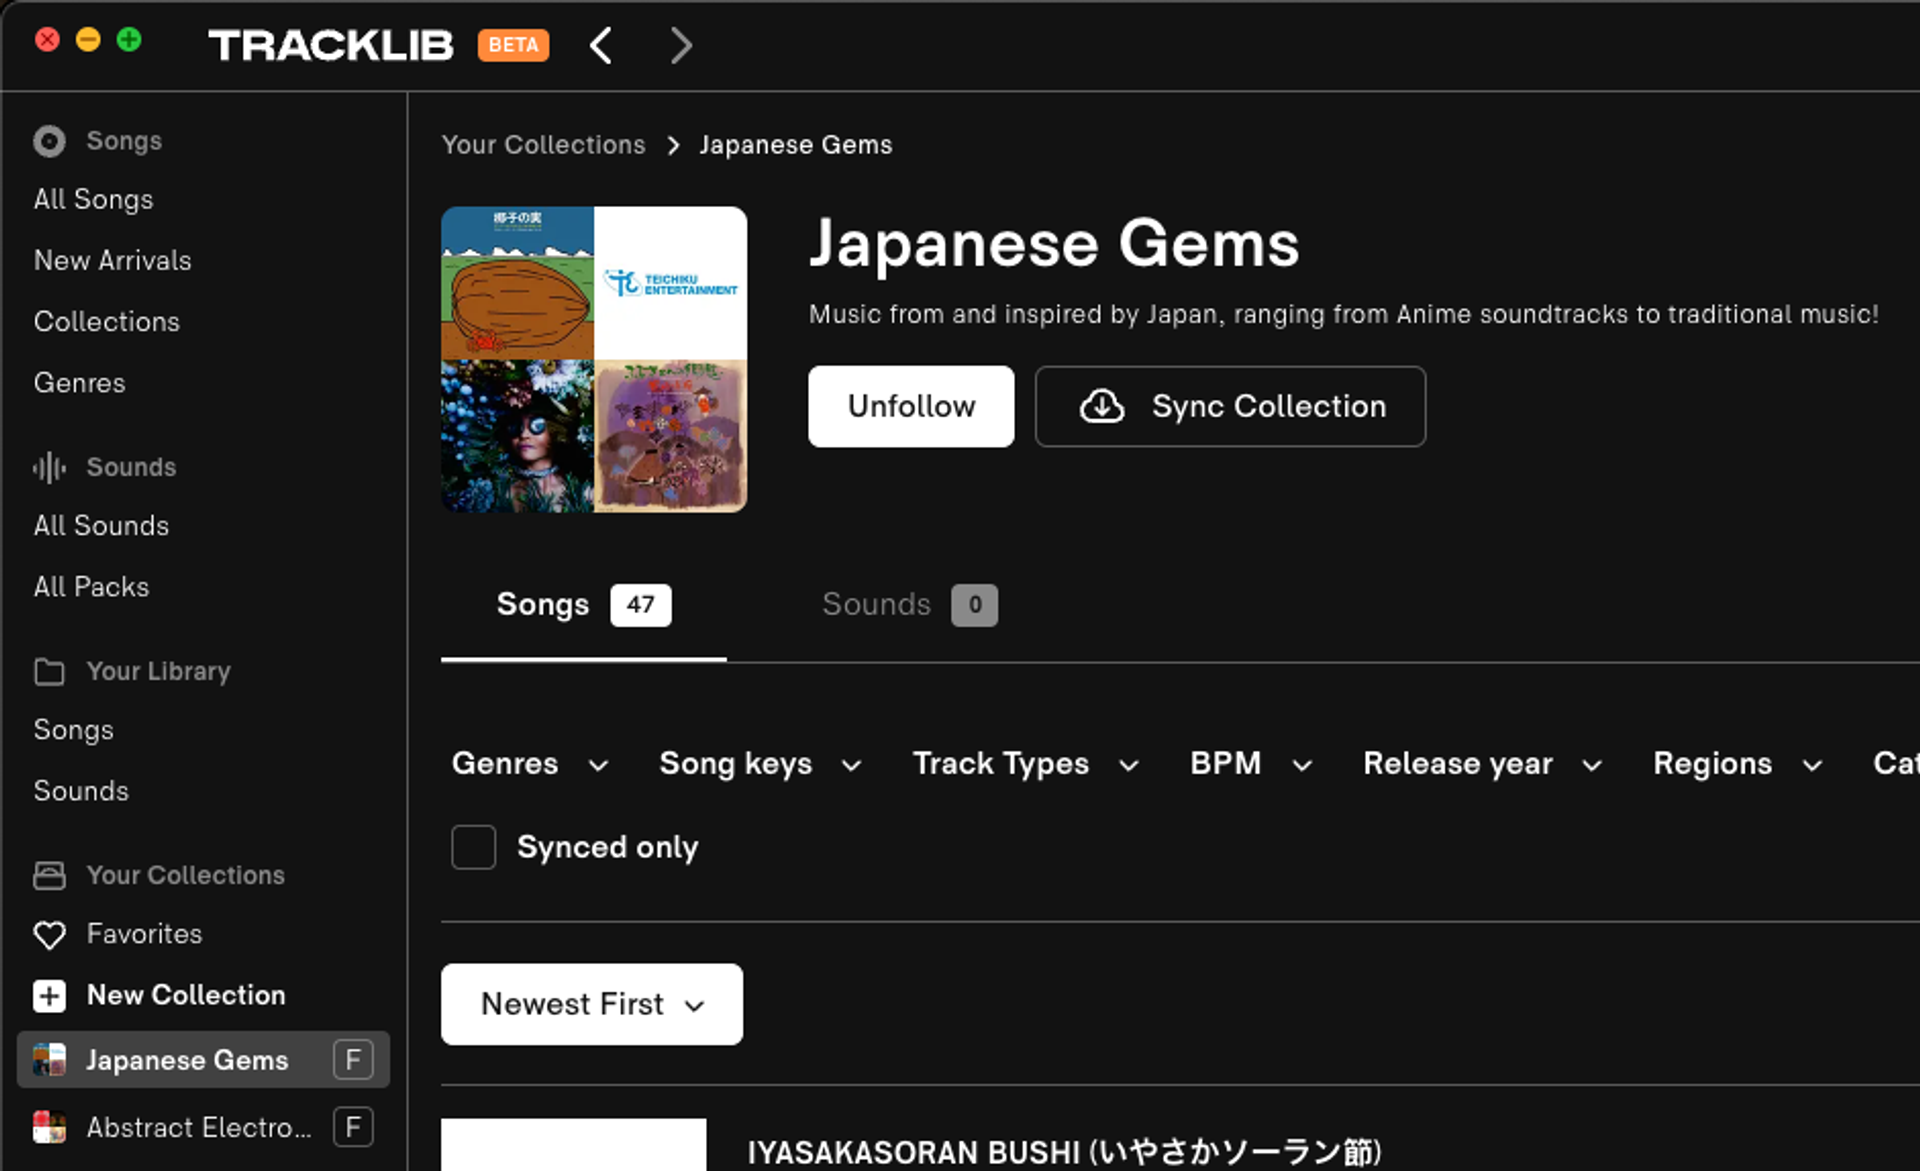
Task: Open Your Collections via the breadcrumb link
Action: click(543, 145)
